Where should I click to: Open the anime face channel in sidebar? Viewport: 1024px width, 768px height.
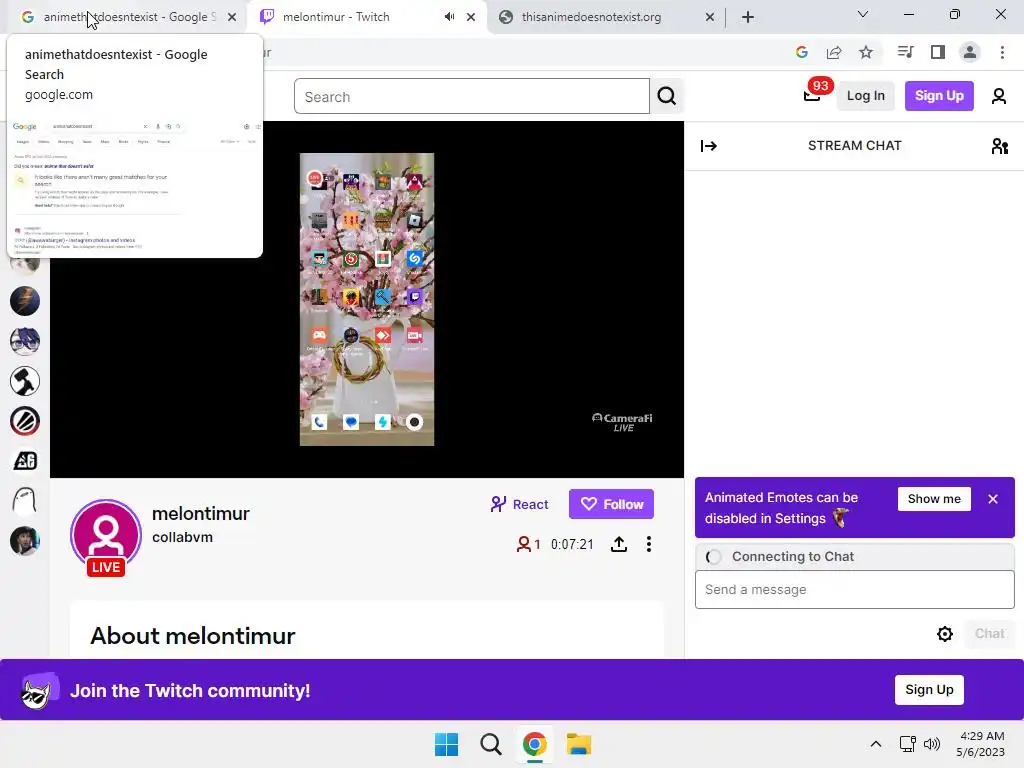pos(25,341)
